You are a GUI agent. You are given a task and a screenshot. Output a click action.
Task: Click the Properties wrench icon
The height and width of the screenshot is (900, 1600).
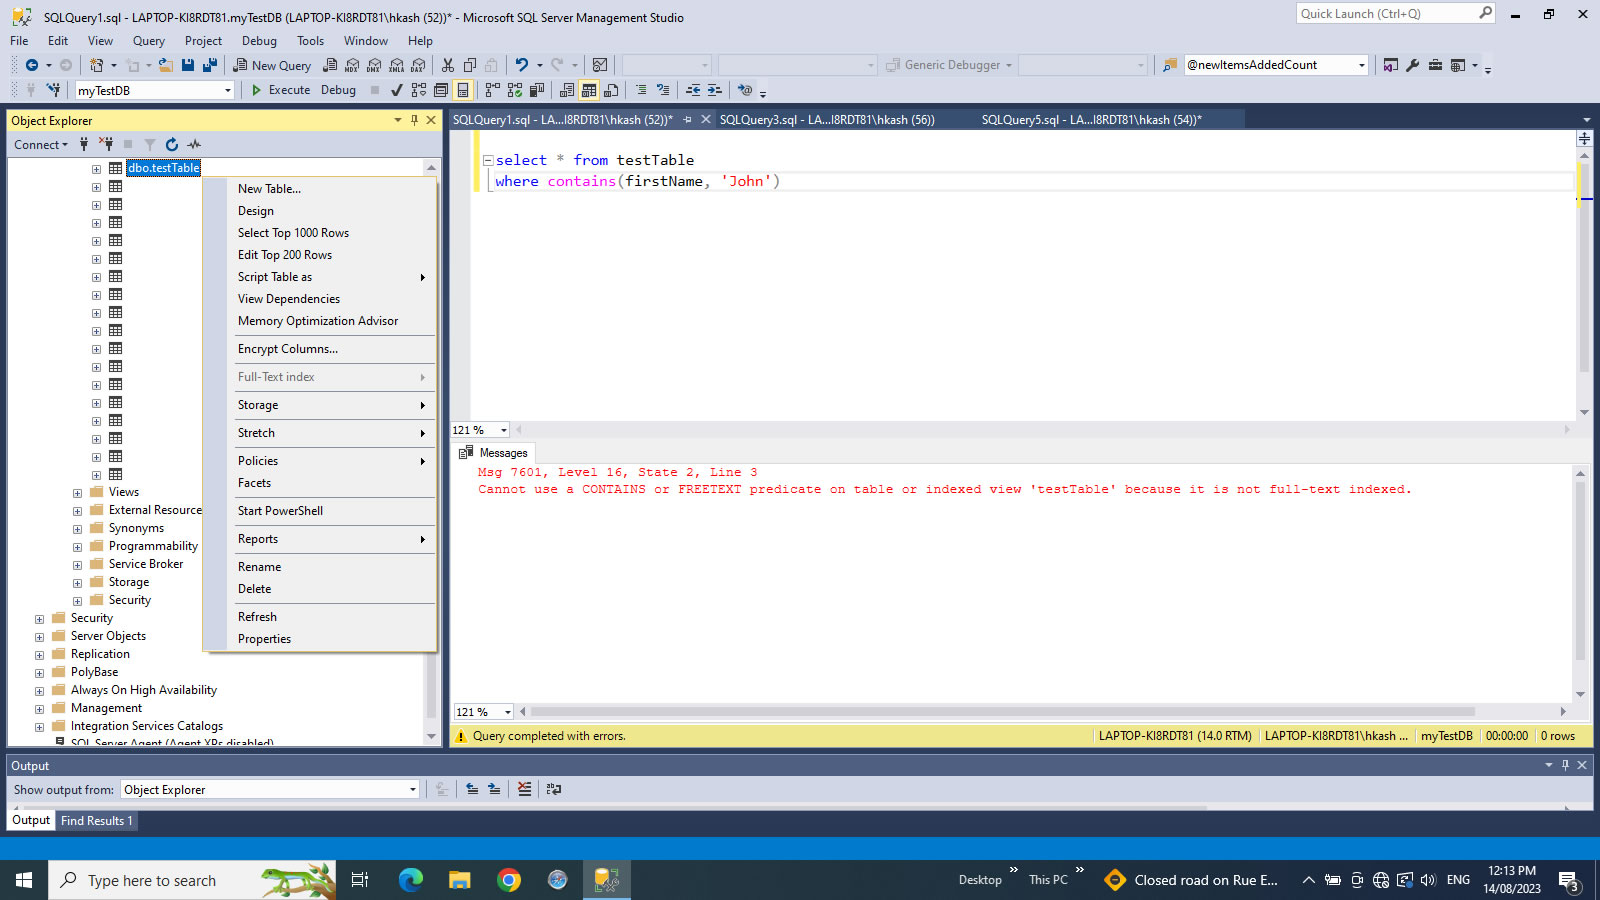coord(1413,65)
